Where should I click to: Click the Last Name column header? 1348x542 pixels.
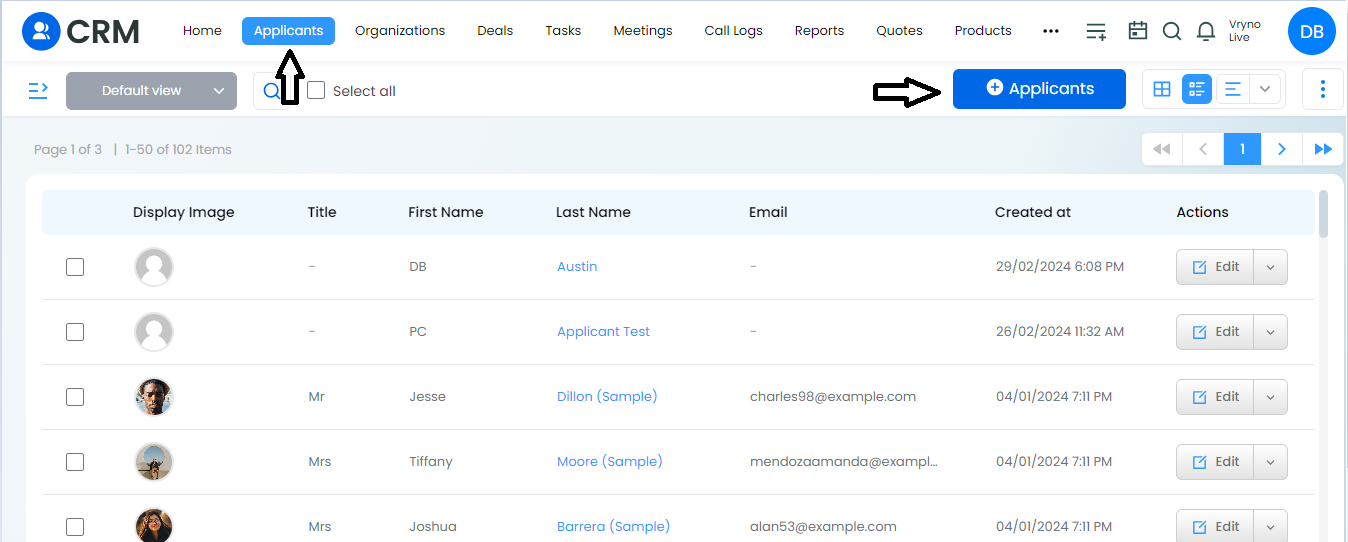pyautogui.click(x=593, y=212)
